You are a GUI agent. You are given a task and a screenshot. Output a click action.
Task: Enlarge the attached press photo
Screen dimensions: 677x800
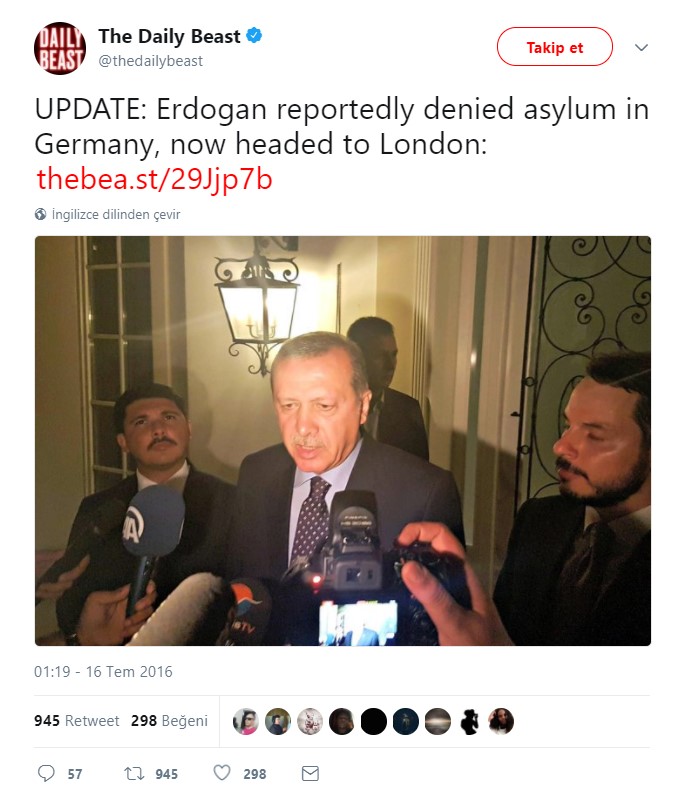tap(343, 441)
